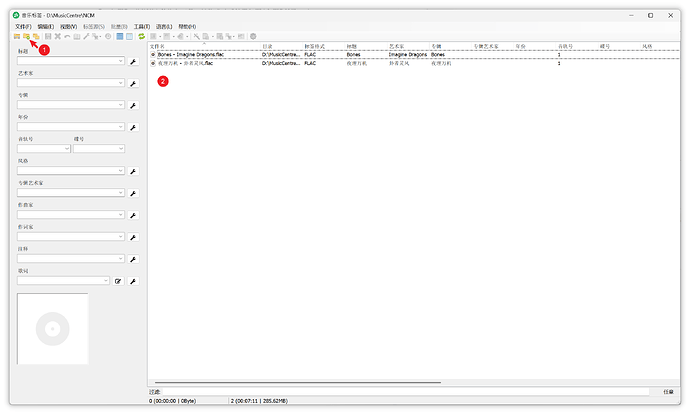Click "Imagine Dragons" artist cell
The width and height of the screenshot is (690, 413).
pyautogui.click(x=407, y=55)
